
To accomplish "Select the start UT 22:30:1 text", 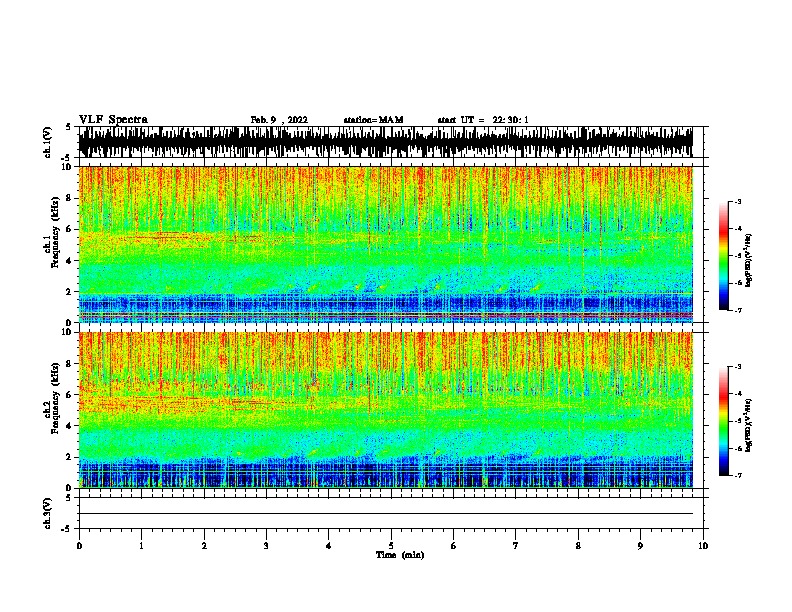I will pyautogui.click(x=483, y=120).
